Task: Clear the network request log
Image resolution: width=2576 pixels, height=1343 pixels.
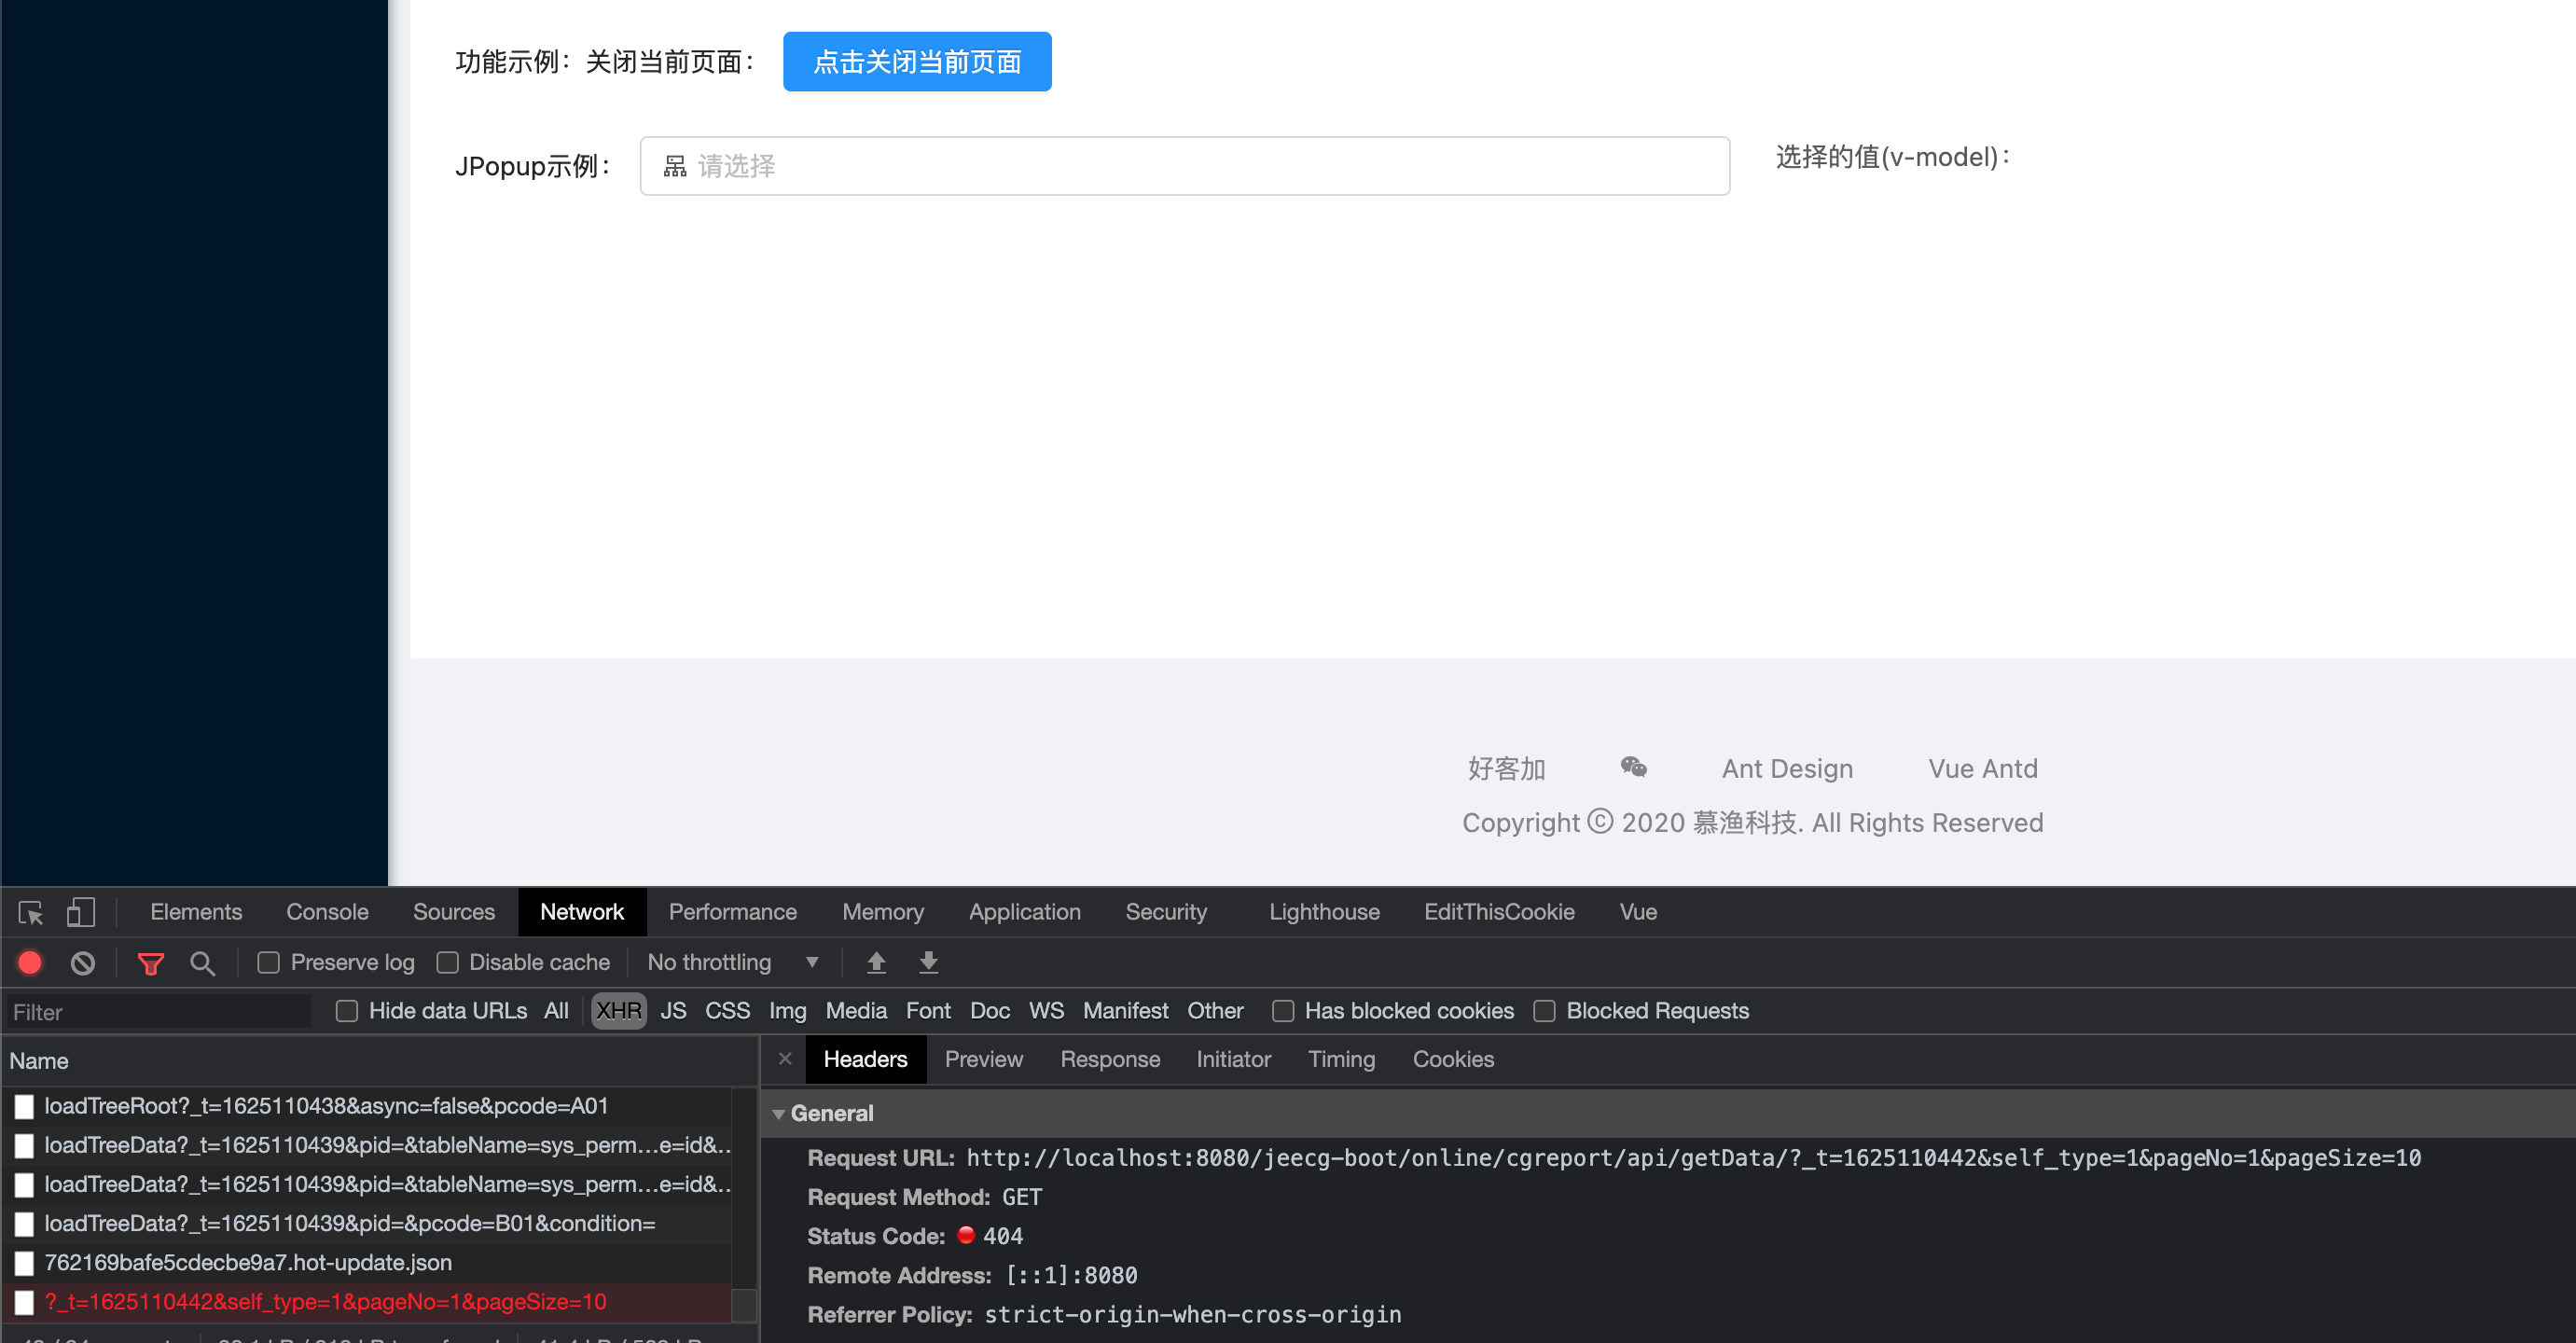Action: (82, 962)
